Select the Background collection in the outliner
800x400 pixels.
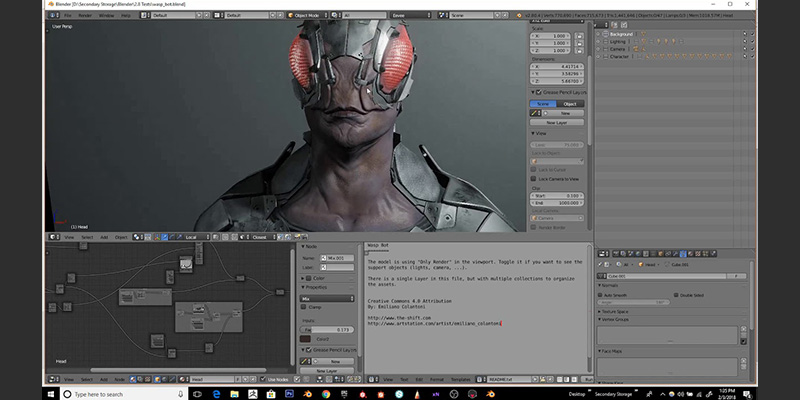tap(621, 34)
